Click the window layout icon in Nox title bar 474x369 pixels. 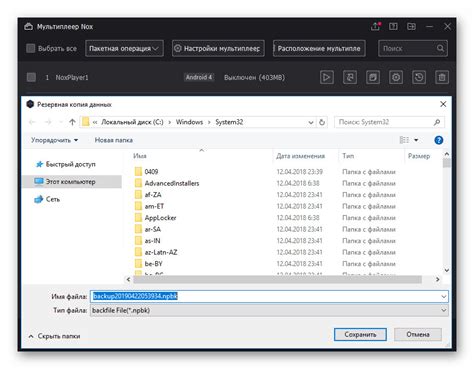411,26
